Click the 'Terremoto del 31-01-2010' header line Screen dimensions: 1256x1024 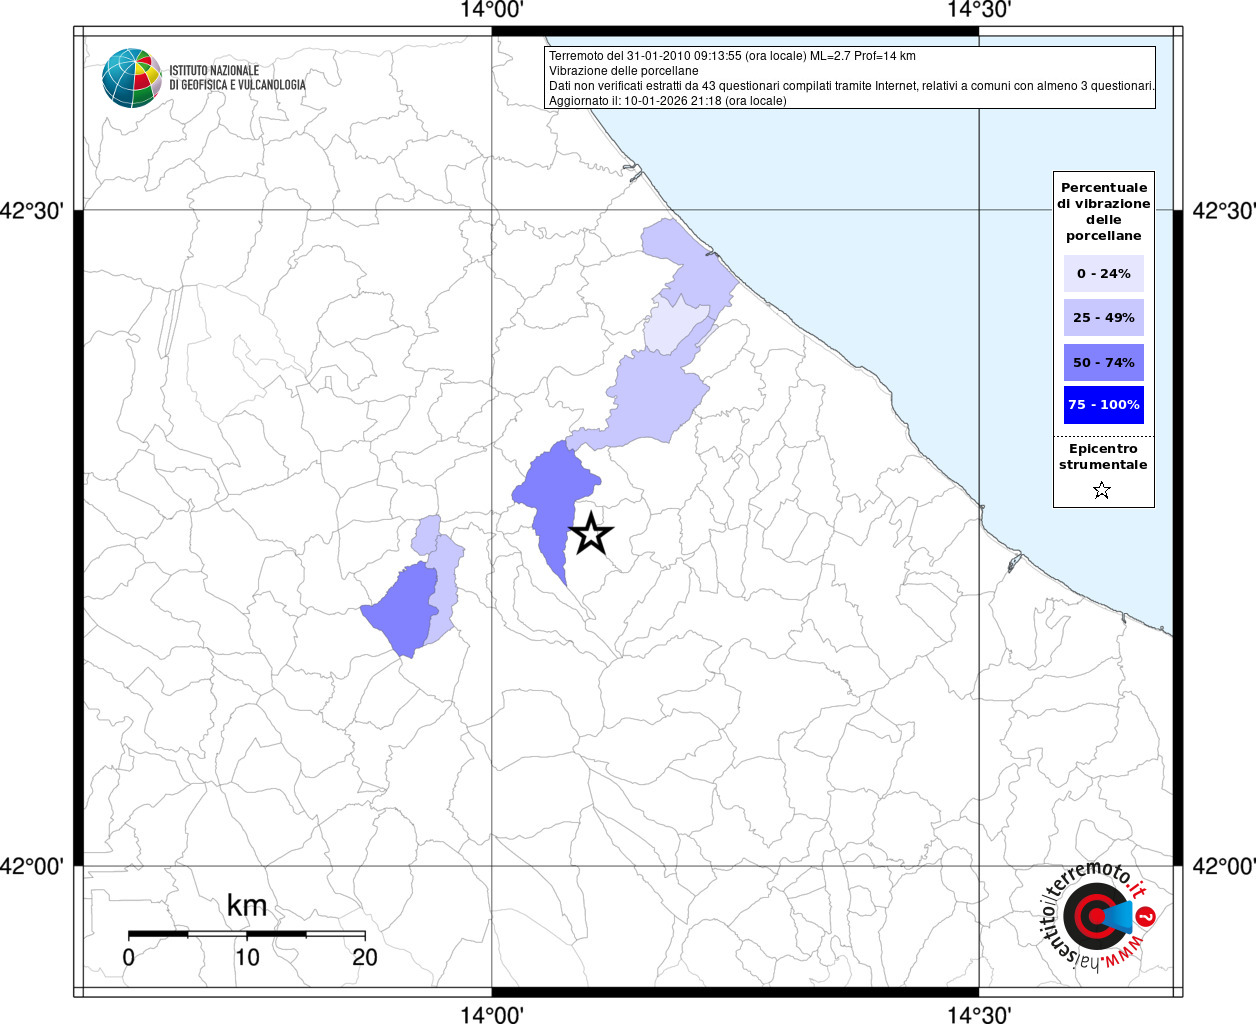coord(732,56)
